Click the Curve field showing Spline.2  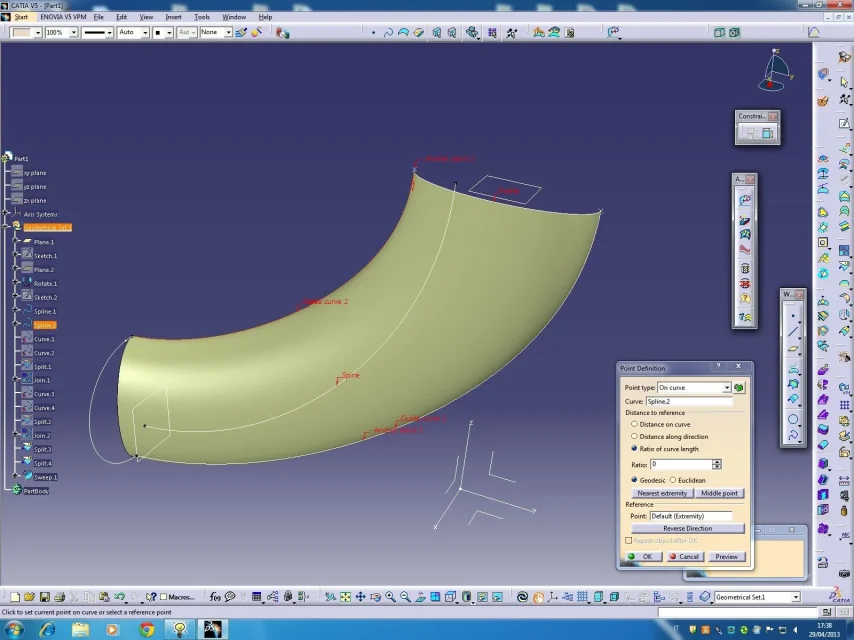[689, 401]
